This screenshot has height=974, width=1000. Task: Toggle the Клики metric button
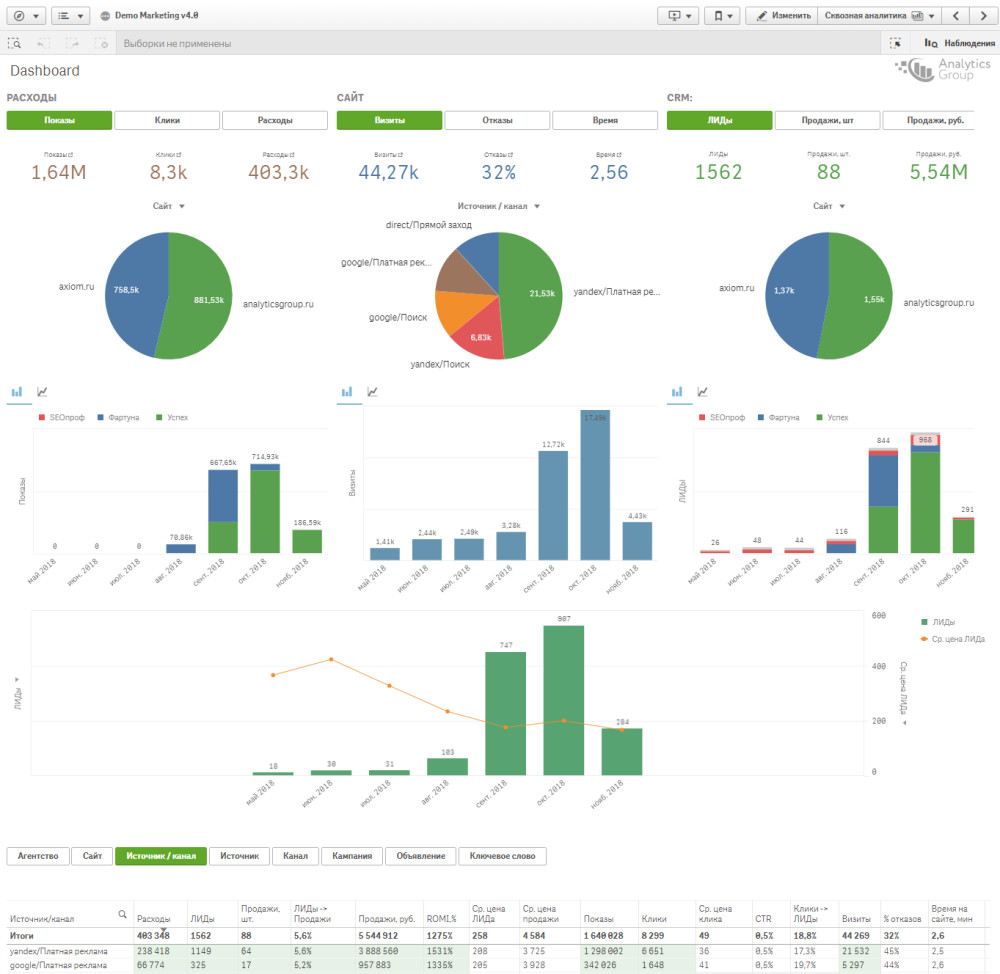(167, 120)
